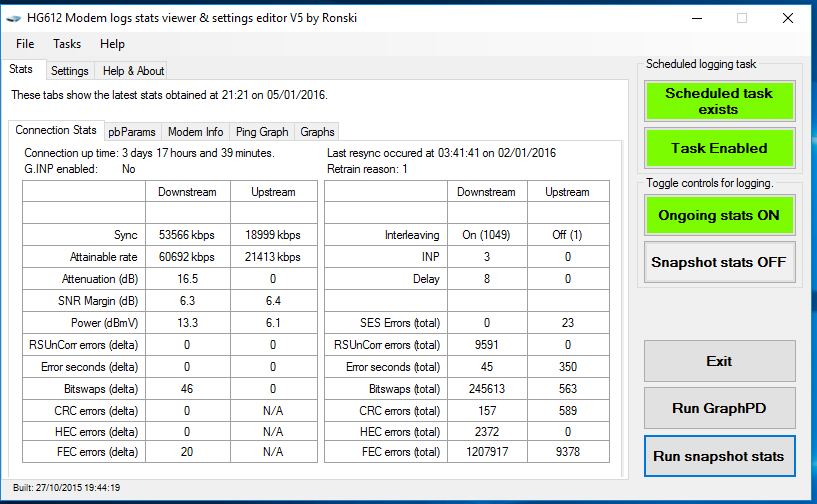Click the Exit button
The width and height of the screenshot is (817, 504).
coord(719,361)
